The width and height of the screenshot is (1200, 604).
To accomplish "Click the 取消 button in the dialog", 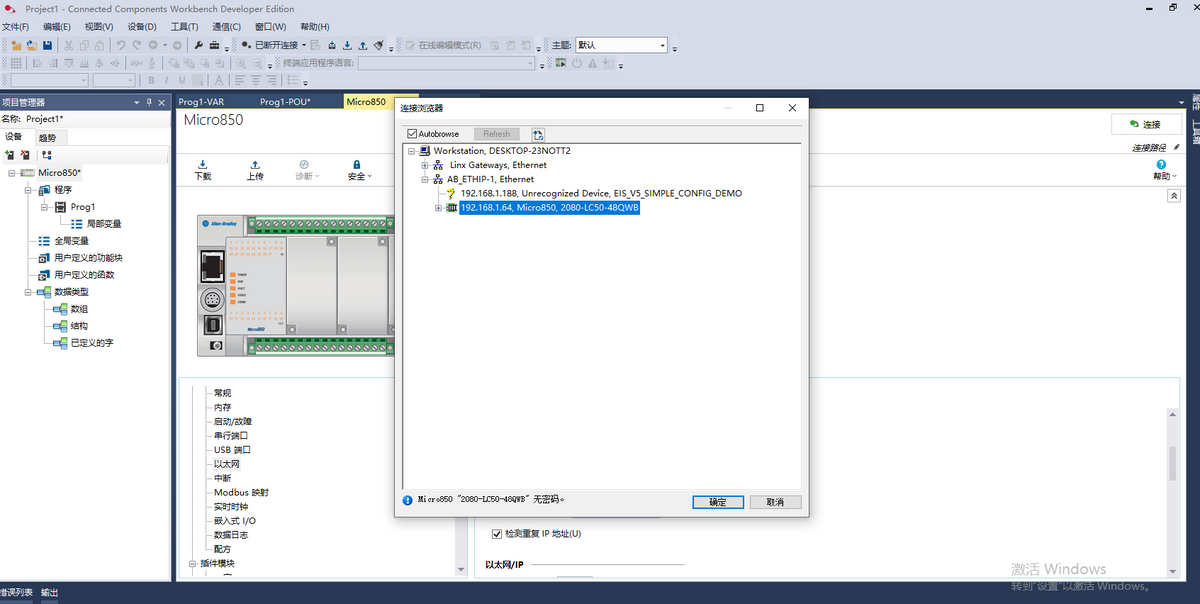I will click(775, 502).
